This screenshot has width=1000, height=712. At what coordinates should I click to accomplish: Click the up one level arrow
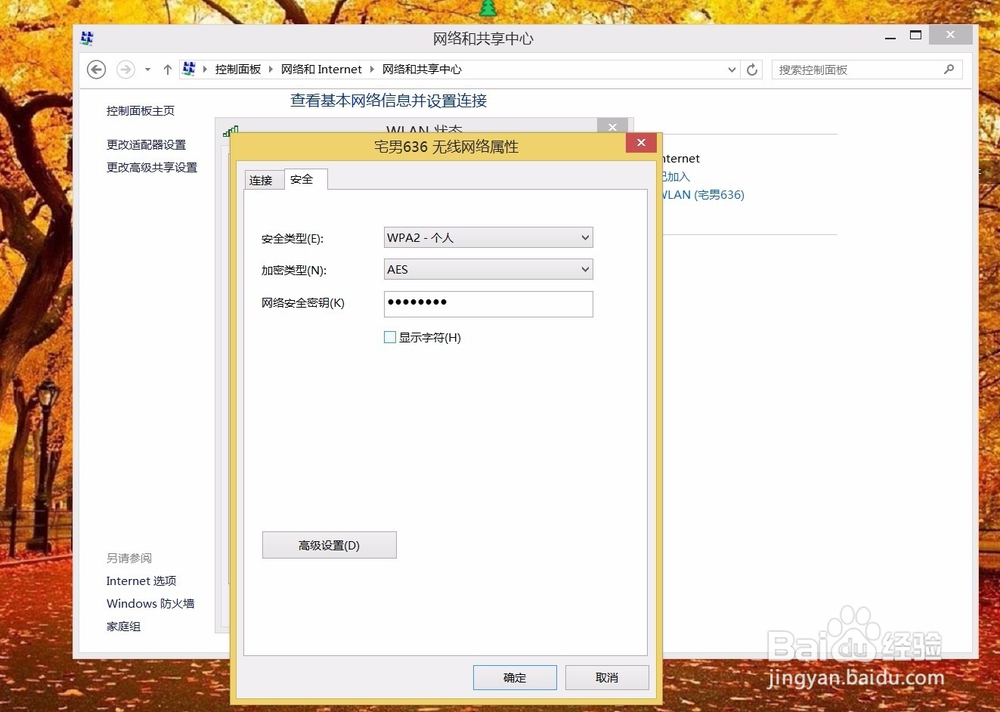pyautogui.click(x=168, y=69)
